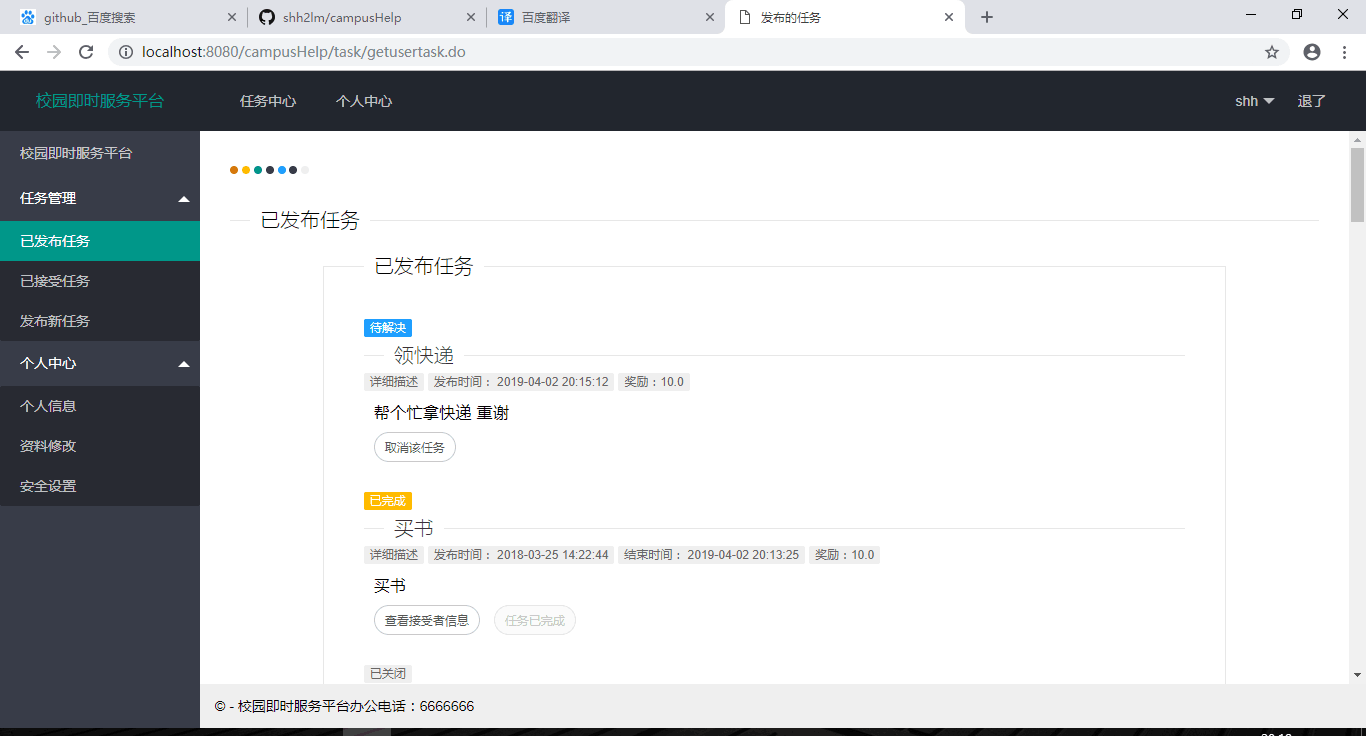Click the 查看接受者信息 button
The height and width of the screenshot is (736, 1366).
coord(427,620)
